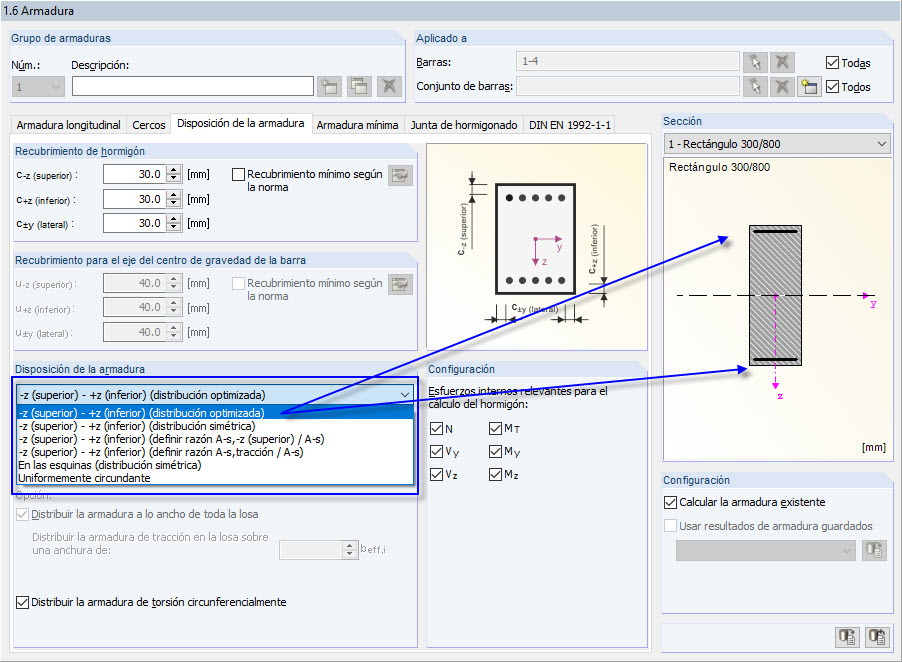Create new bar set icon

pyautogui.click(x=809, y=87)
